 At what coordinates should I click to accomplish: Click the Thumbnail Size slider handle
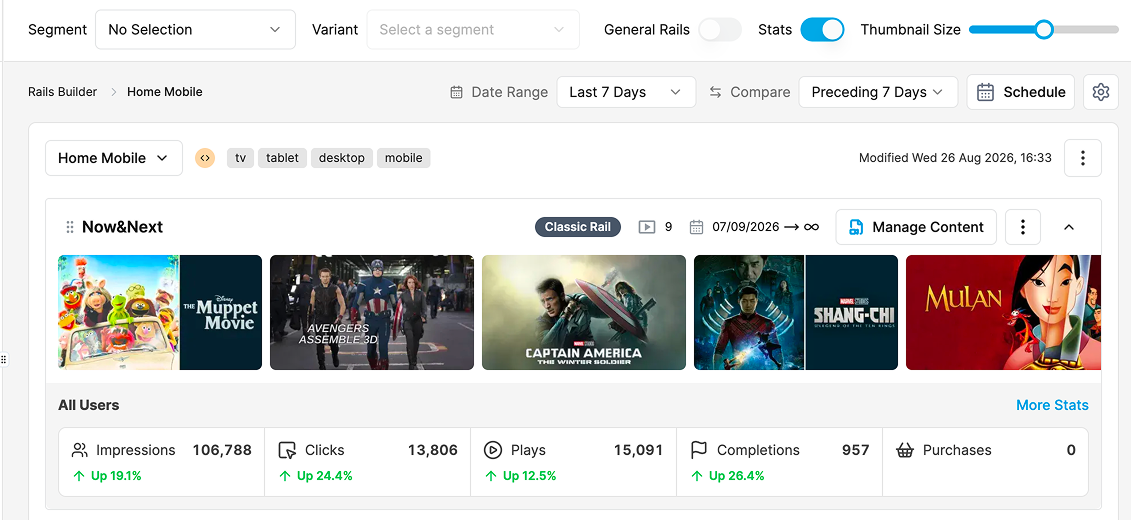pos(1044,30)
